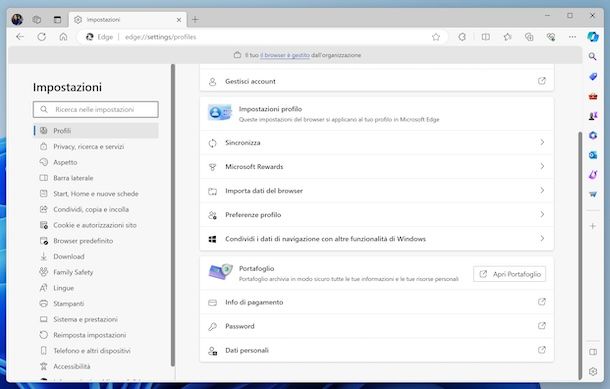Go to the Home page icon
Screen dimensions: 610x389
coord(63,37)
